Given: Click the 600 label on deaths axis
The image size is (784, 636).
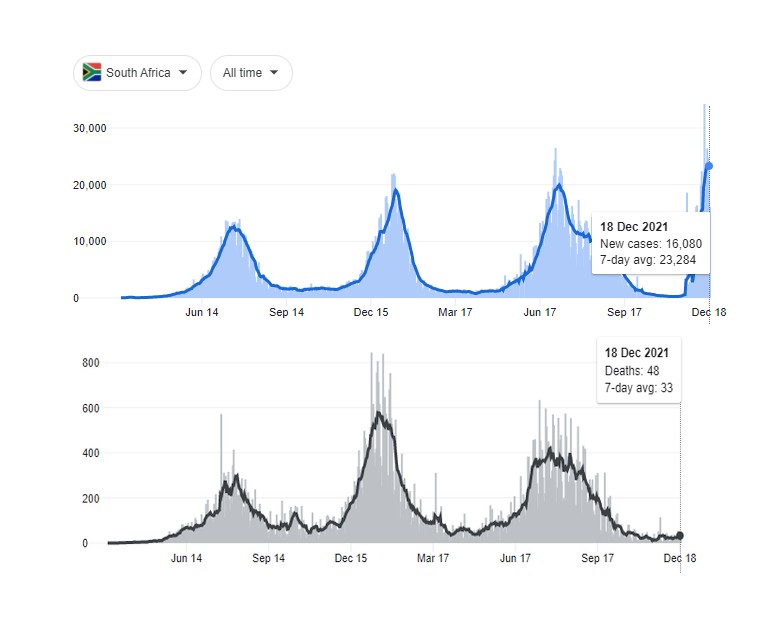Looking at the screenshot, I should 90,408.
